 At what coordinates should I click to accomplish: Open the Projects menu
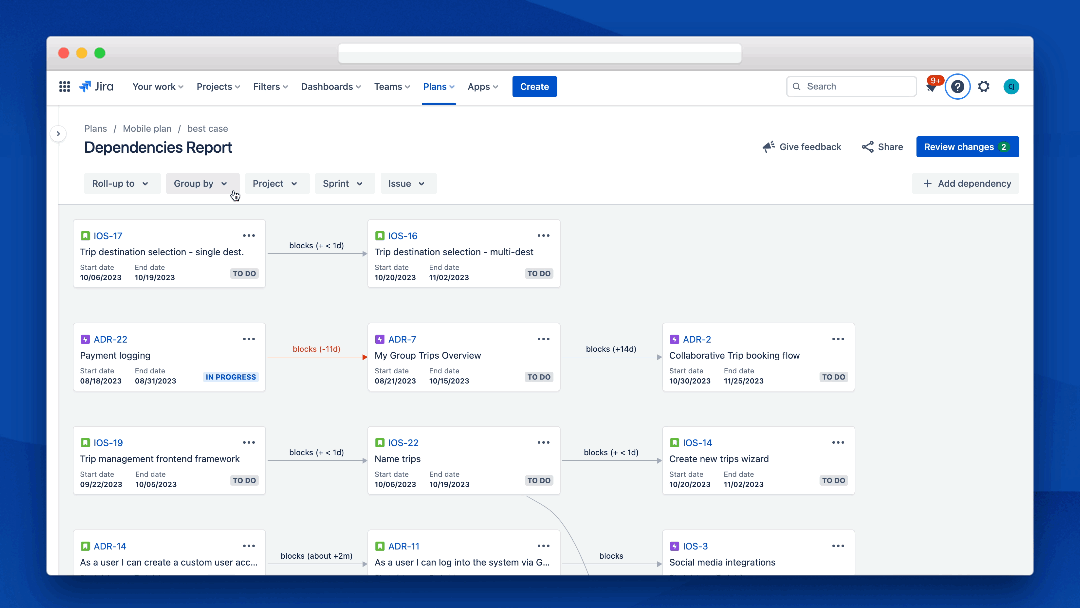click(x=217, y=86)
